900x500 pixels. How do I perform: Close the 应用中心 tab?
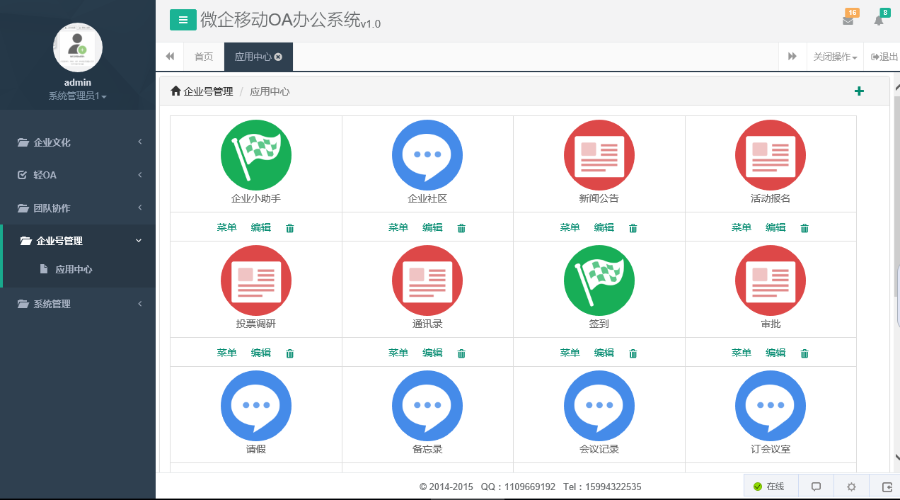tap(278, 57)
